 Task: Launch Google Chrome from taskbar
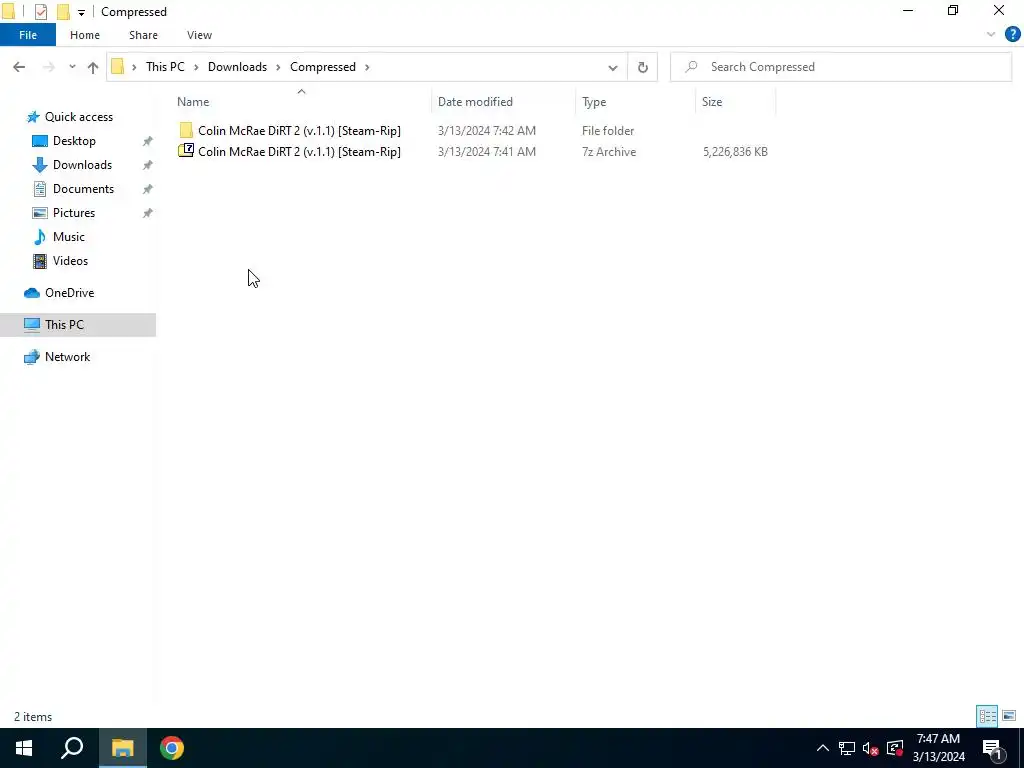pos(172,748)
